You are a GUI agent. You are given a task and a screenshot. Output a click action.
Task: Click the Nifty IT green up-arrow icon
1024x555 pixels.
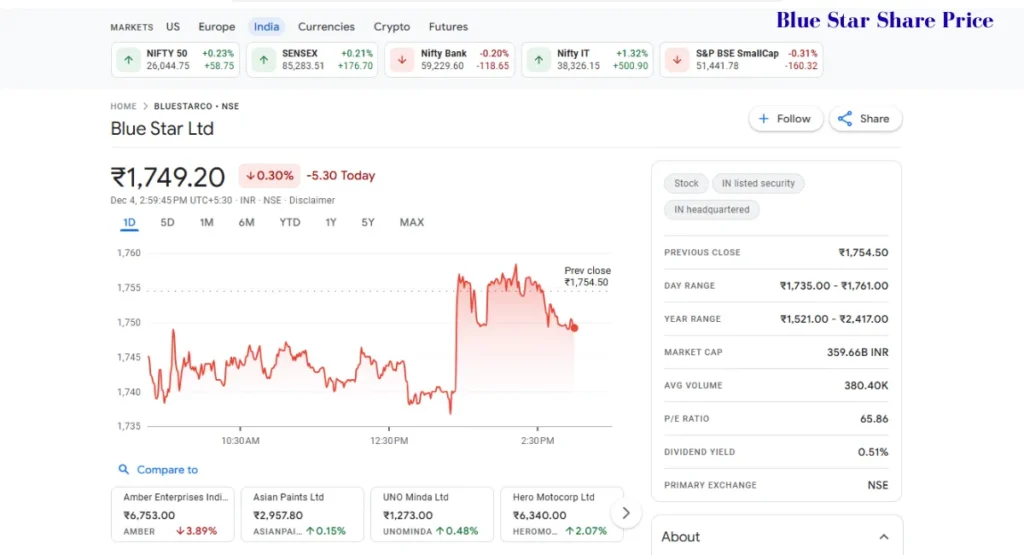point(538,60)
